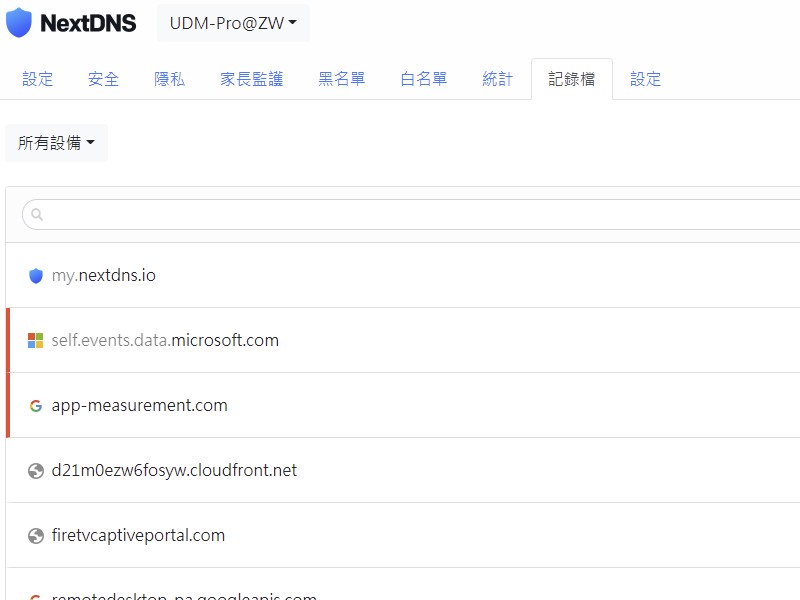Expand the 所有設備 device filter dropdown
800x600 pixels.
coord(56,143)
